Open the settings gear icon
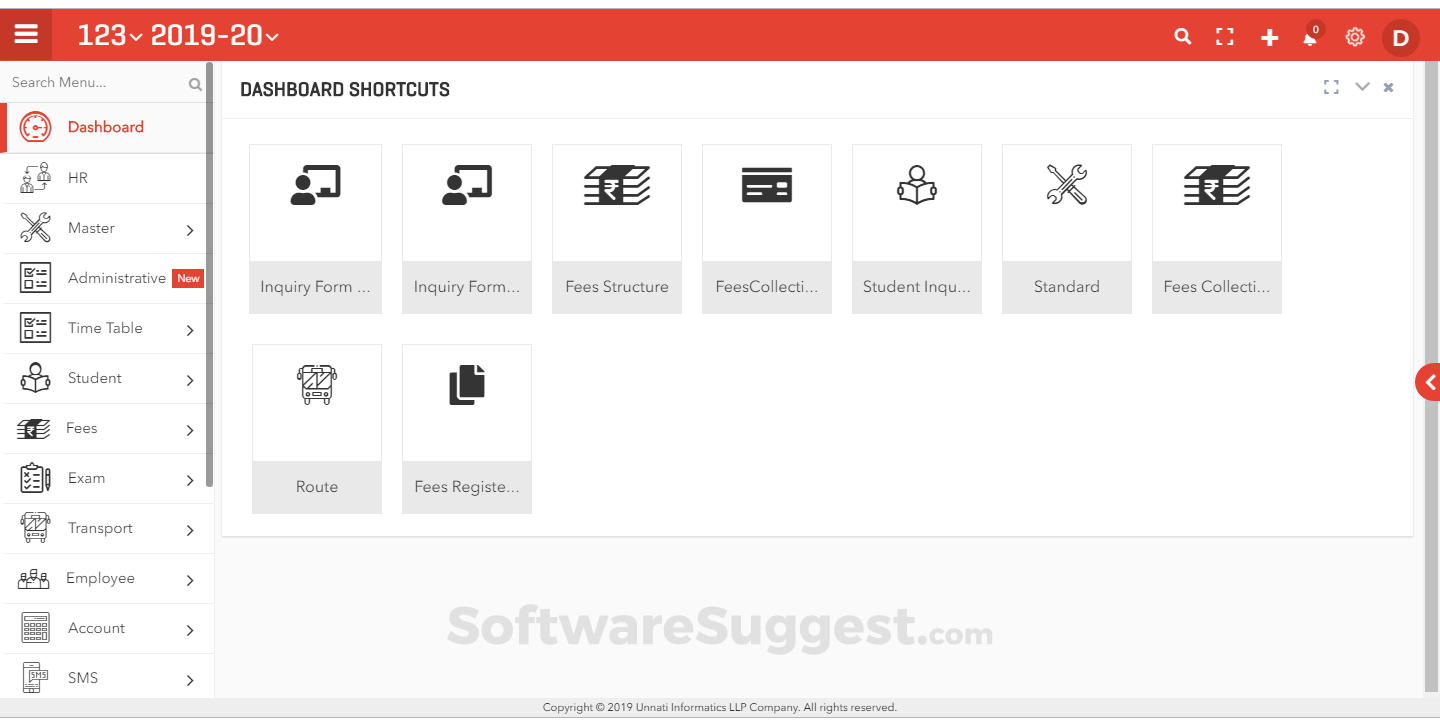Screen dimensions: 1440x724 coord(1355,37)
